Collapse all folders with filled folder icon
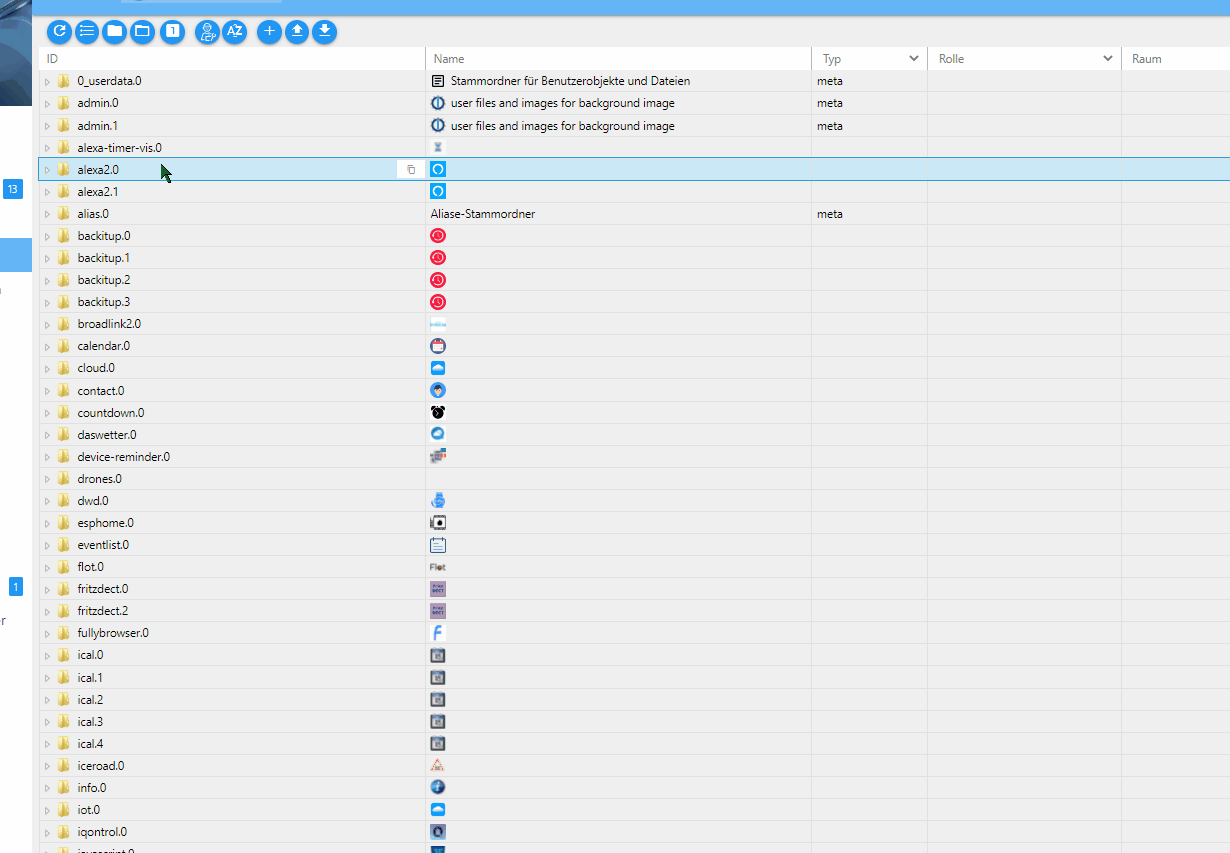Viewport: 1230px width, 853px height. (x=115, y=31)
